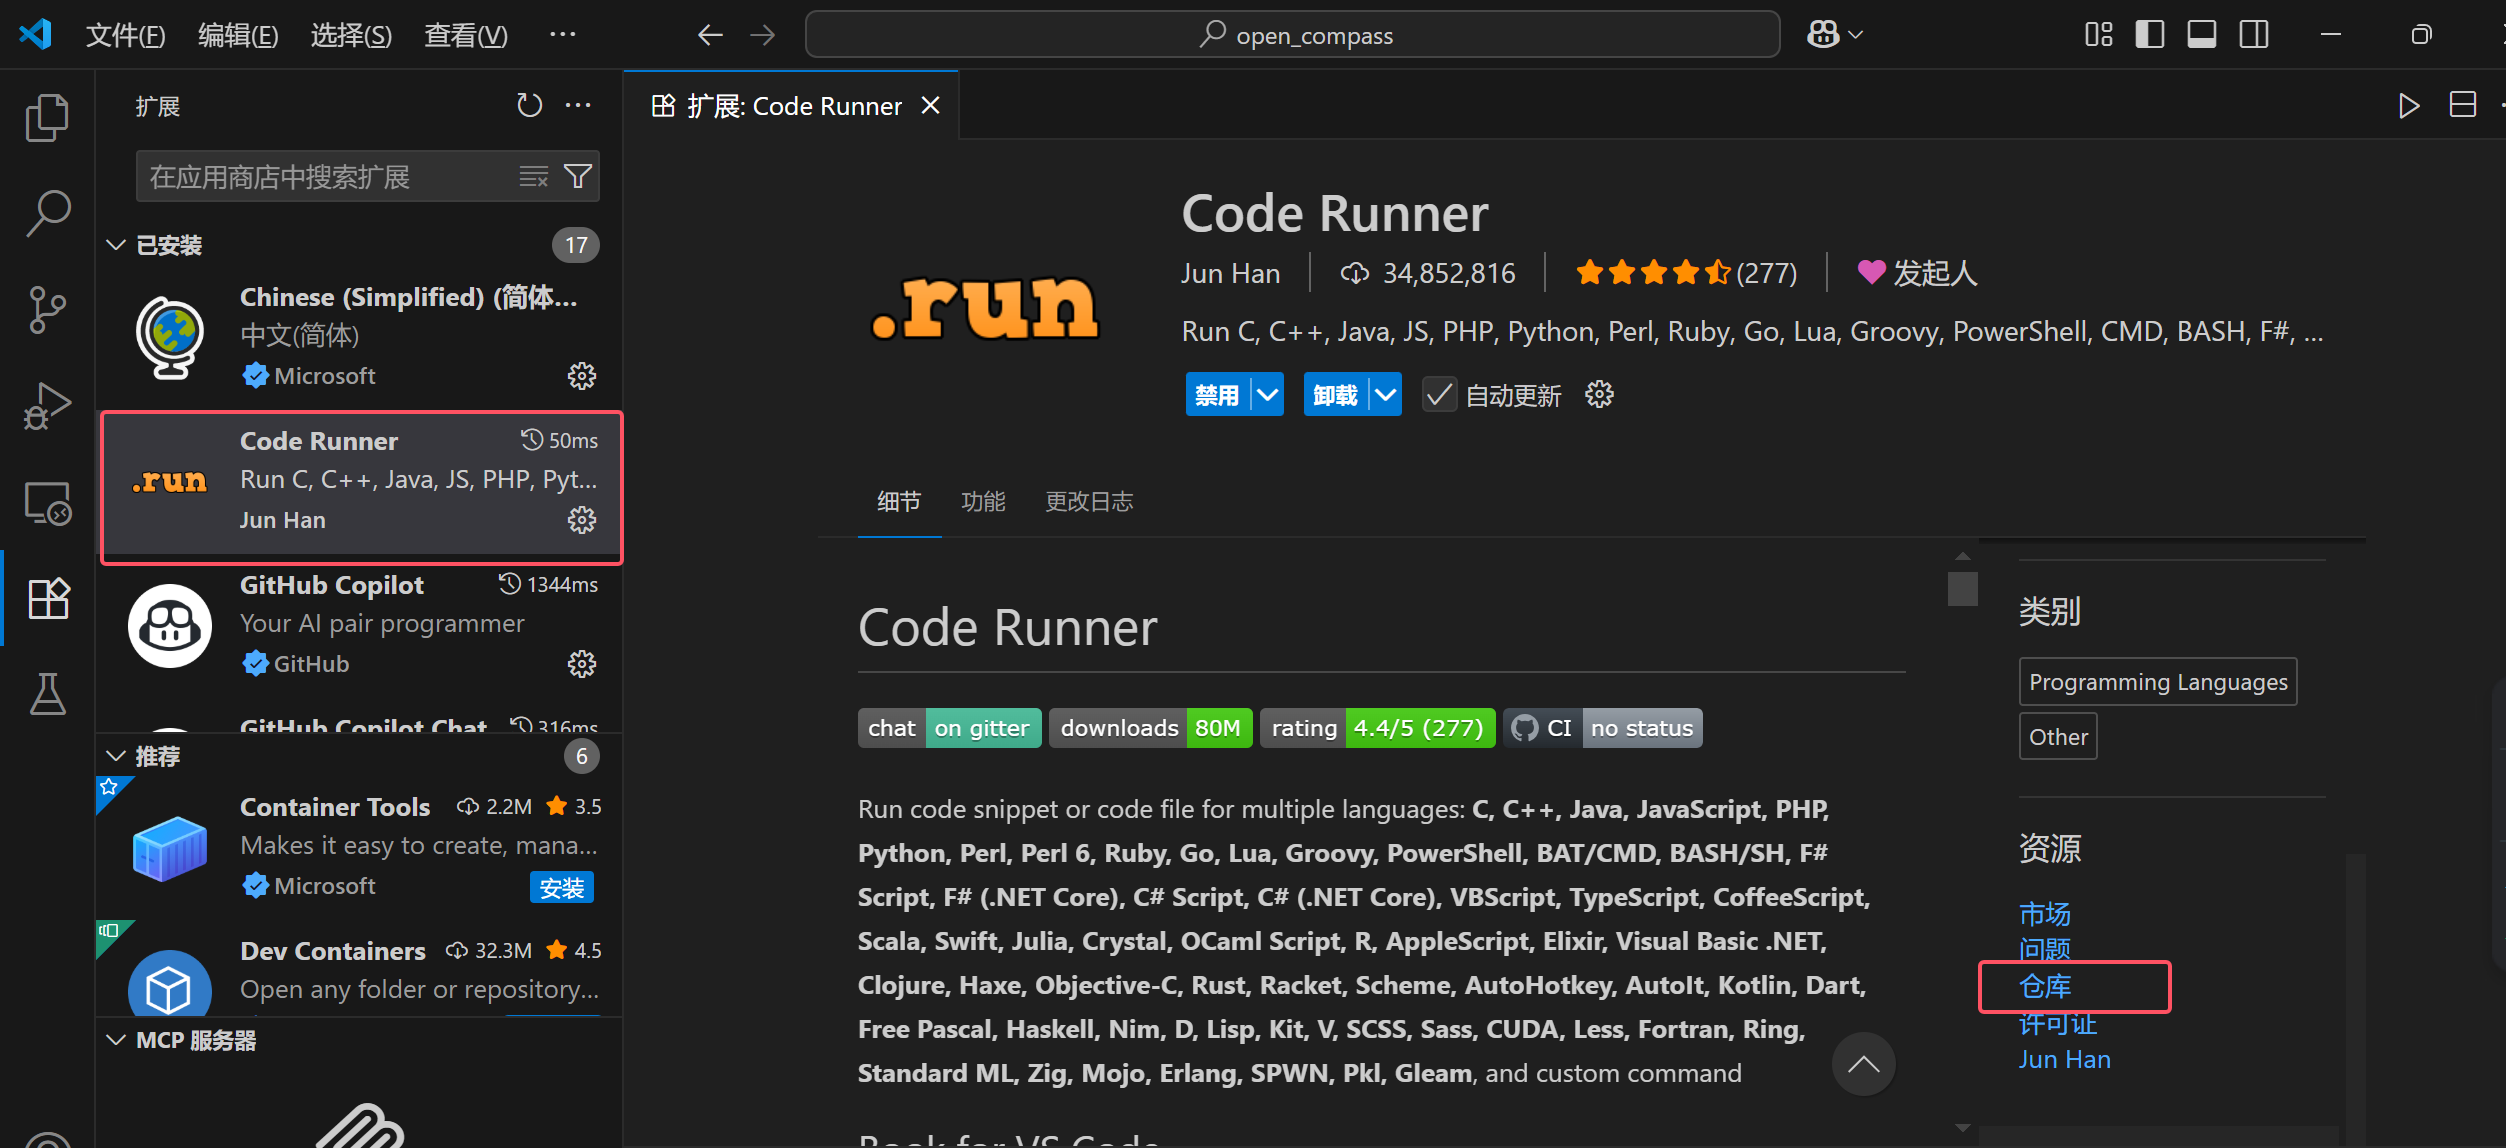Open Code Runner manage gear in list

pyautogui.click(x=582, y=520)
